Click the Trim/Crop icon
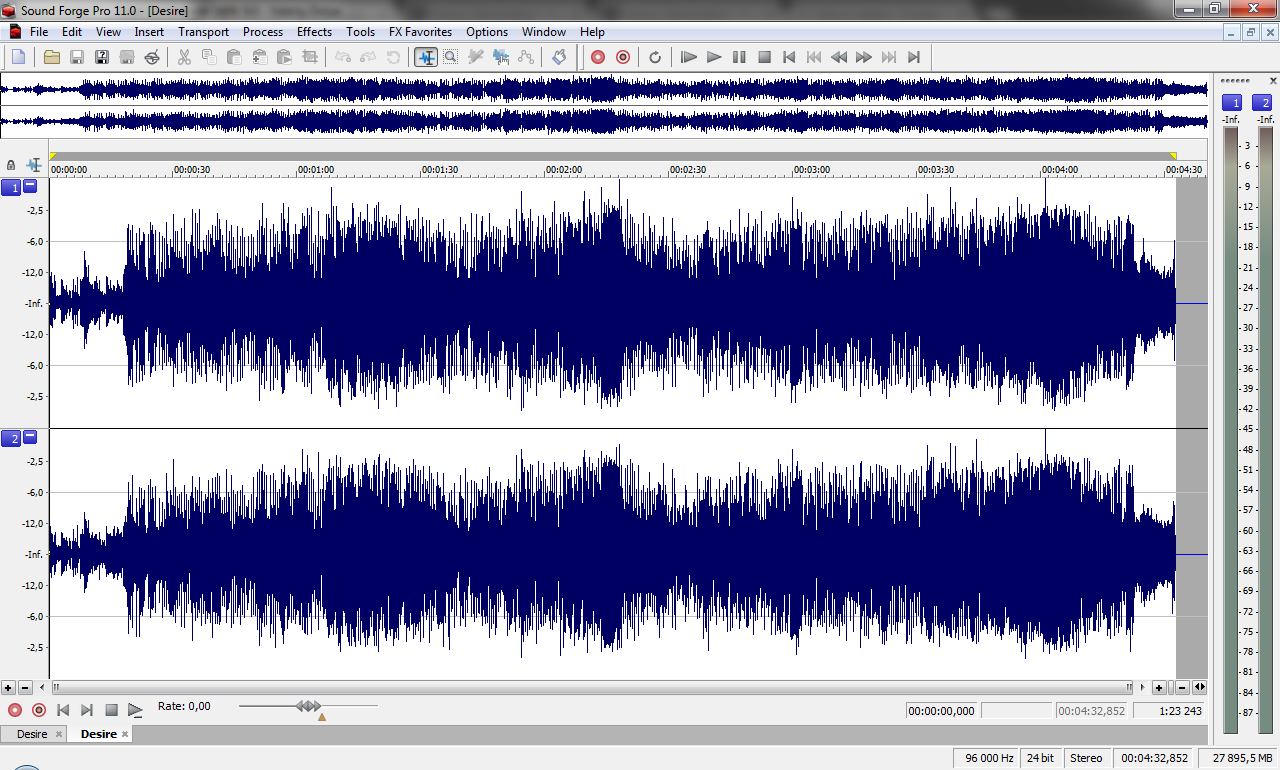 click(310, 57)
